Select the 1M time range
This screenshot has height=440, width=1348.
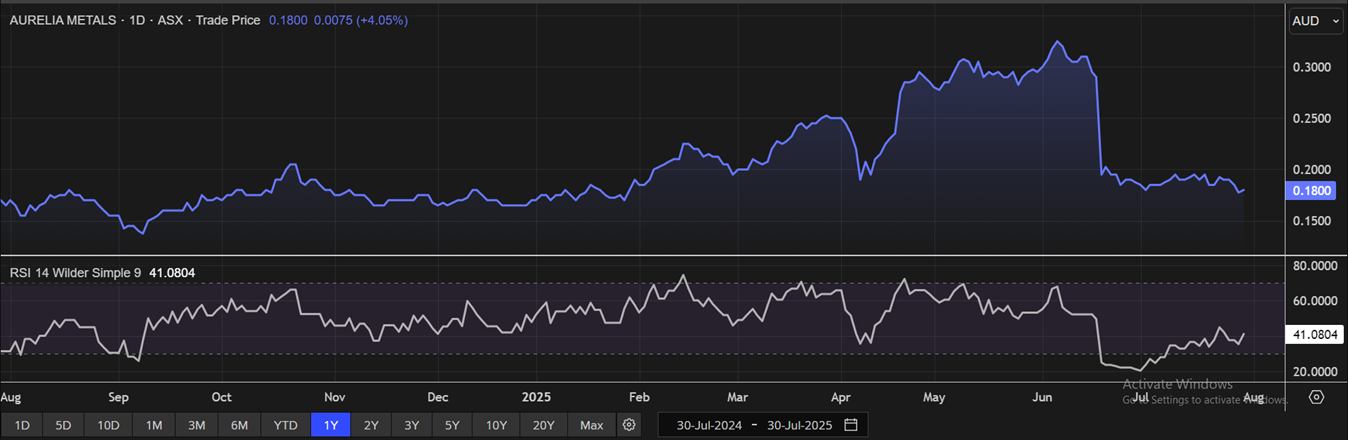[154, 425]
